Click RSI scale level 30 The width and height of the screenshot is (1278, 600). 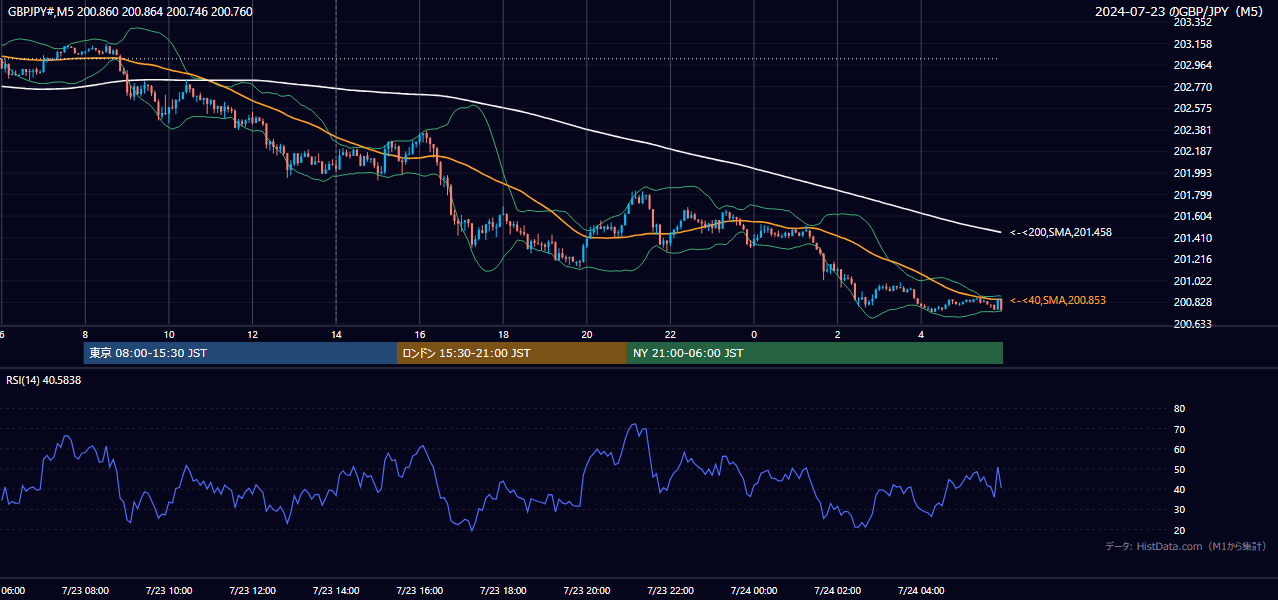tap(1179, 510)
